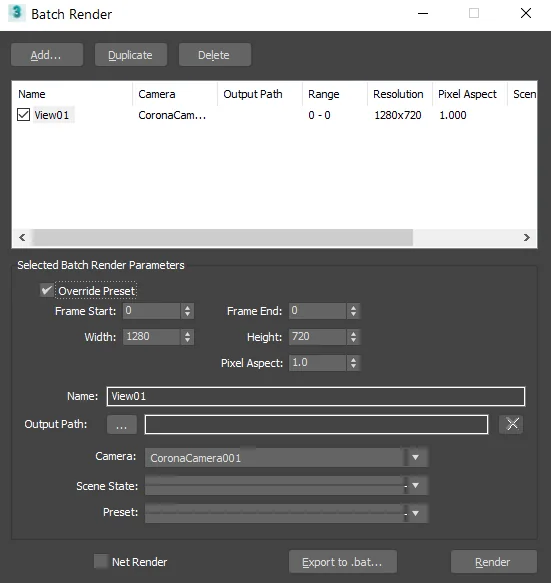
Task: Click the Pixel Aspect value field
Action: (x=318, y=363)
